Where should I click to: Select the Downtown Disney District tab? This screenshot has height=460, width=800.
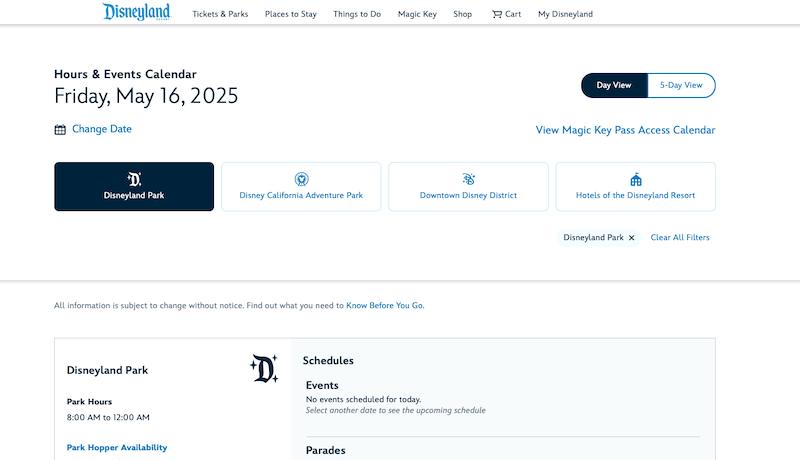468,187
